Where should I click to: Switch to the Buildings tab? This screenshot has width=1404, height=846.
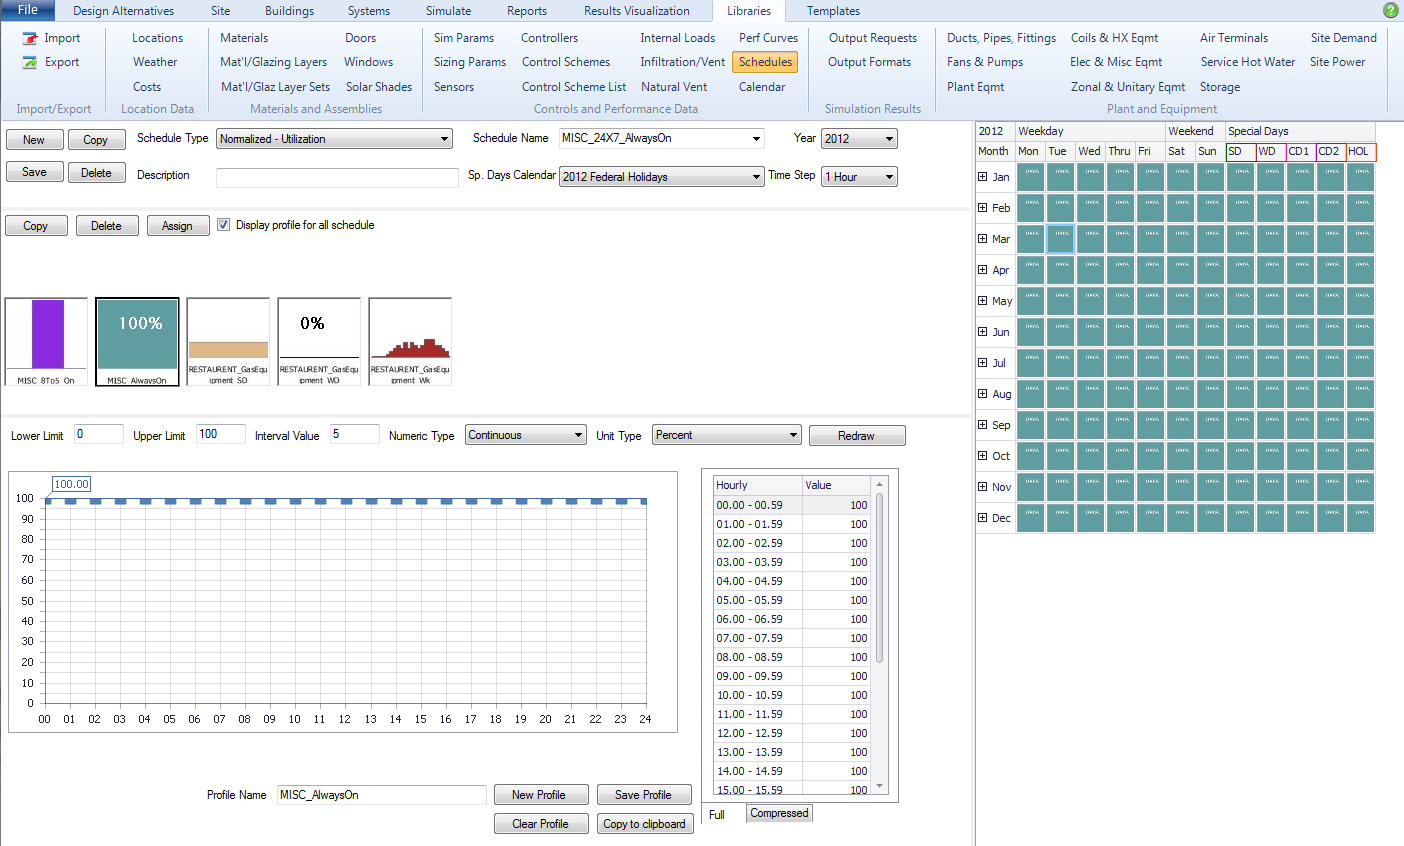point(289,11)
